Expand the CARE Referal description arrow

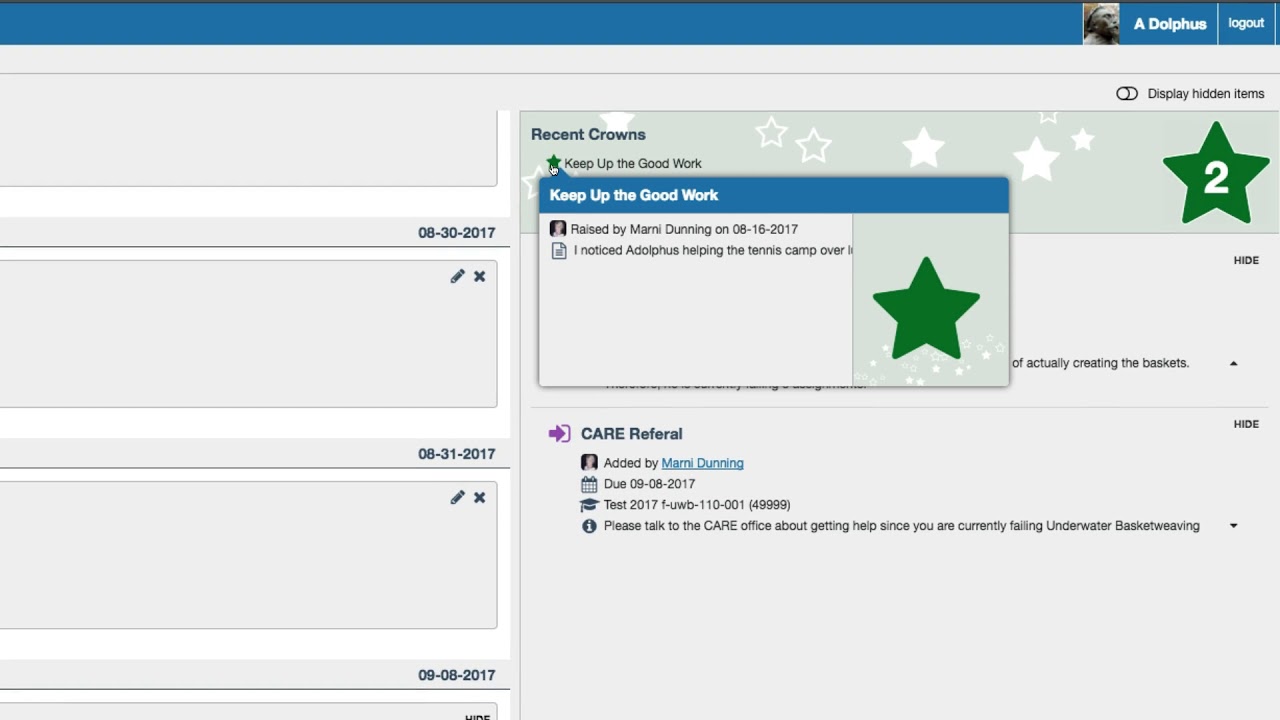click(x=1233, y=526)
